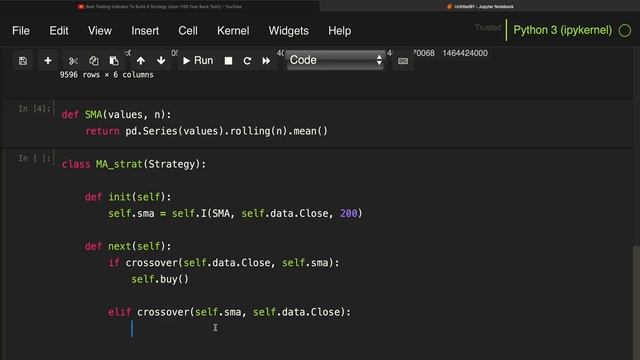Screen dimensions: 640x360
Task: Open the Widgets menu
Action: click(289, 31)
